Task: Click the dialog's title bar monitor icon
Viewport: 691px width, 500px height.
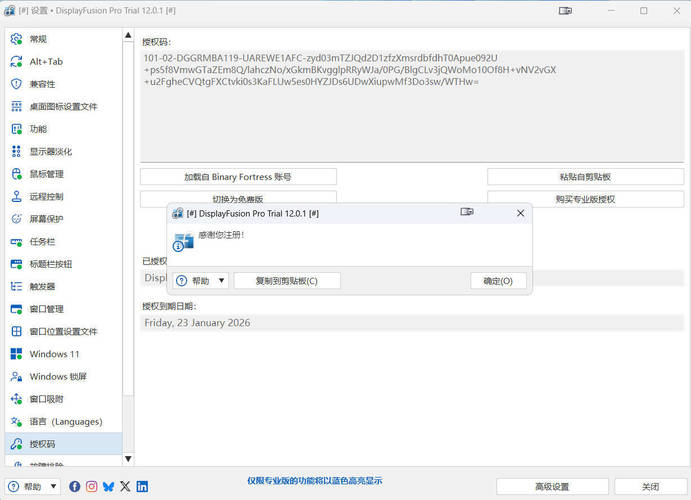Action: point(466,213)
